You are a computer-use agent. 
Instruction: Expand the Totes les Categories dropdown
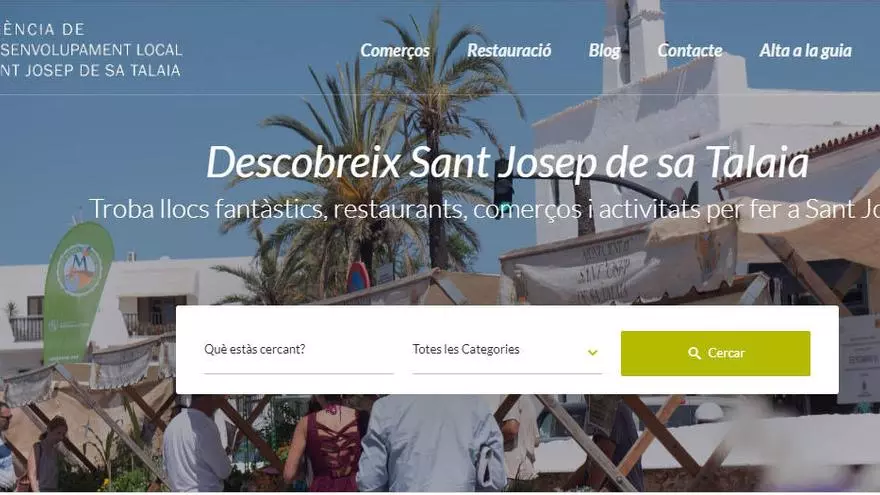[507, 352]
